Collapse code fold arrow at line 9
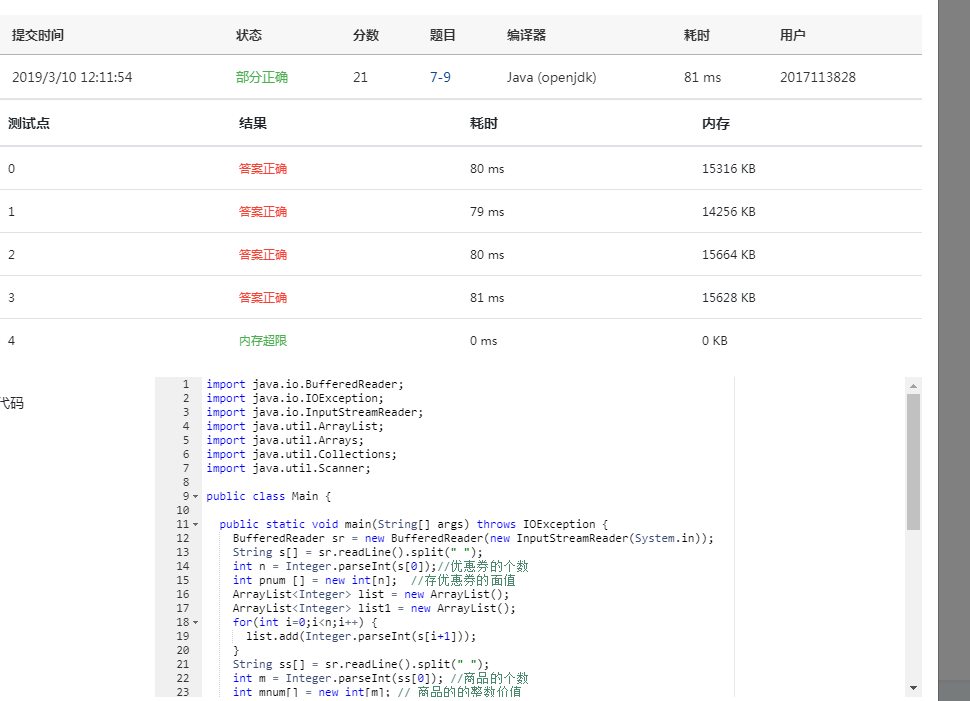Viewport: 970px width, 701px height. pos(195,496)
